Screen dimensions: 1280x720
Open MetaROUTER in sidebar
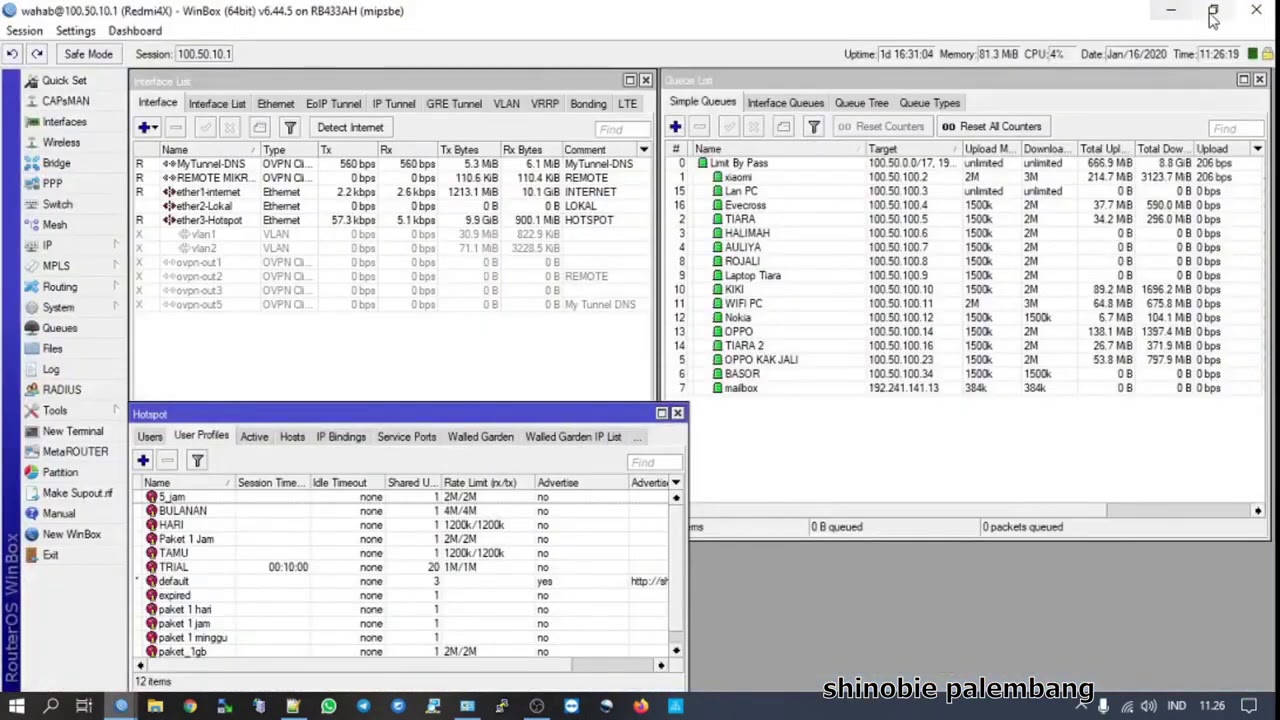tap(75, 452)
